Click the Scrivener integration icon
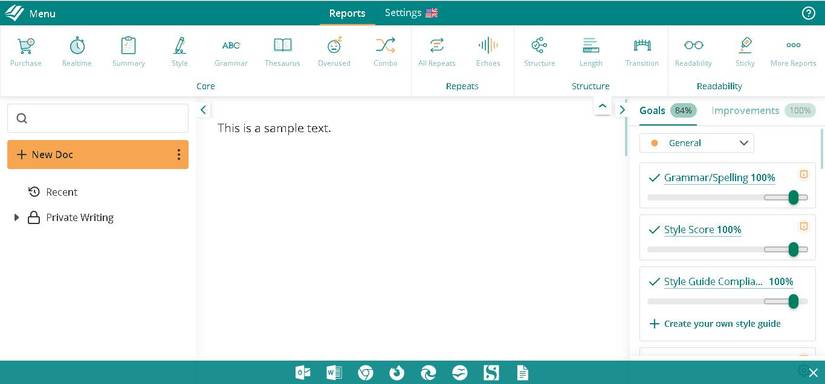The width and height of the screenshot is (825, 384). coord(491,373)
